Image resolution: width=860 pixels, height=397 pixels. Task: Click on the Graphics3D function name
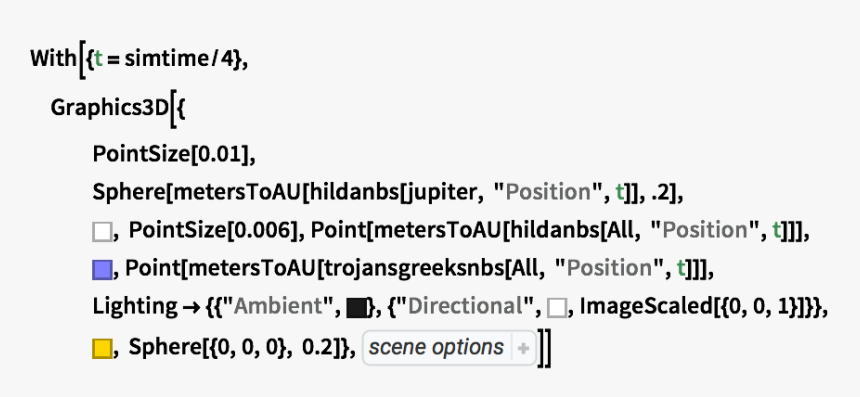click(110, 108)
